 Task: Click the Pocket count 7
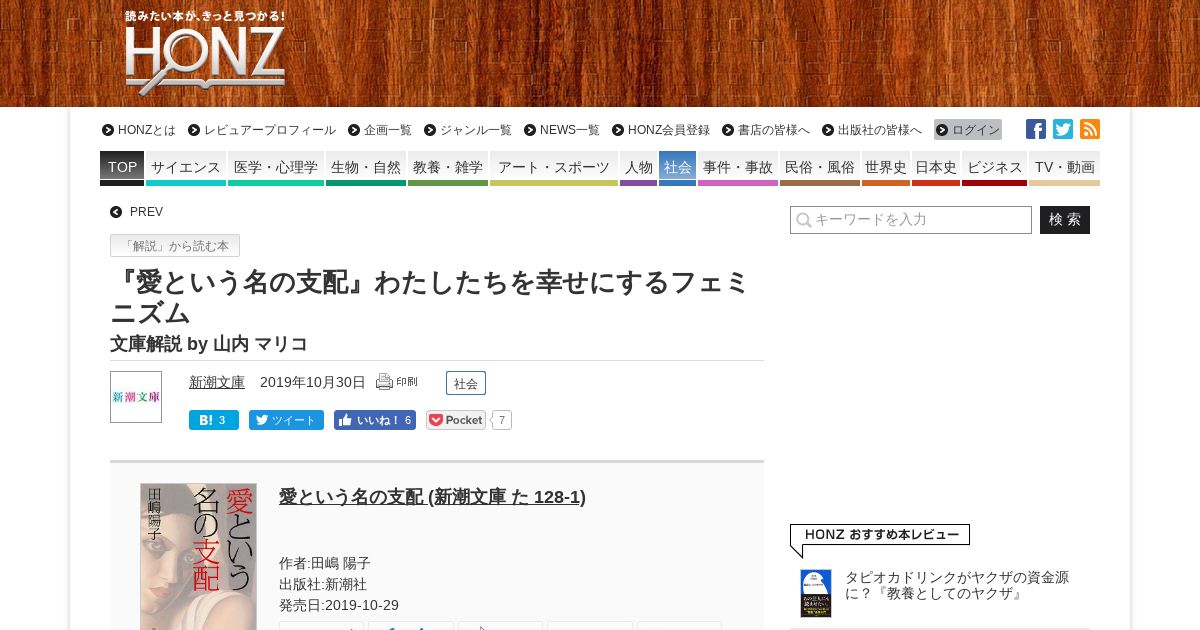(x=501, y=420)
